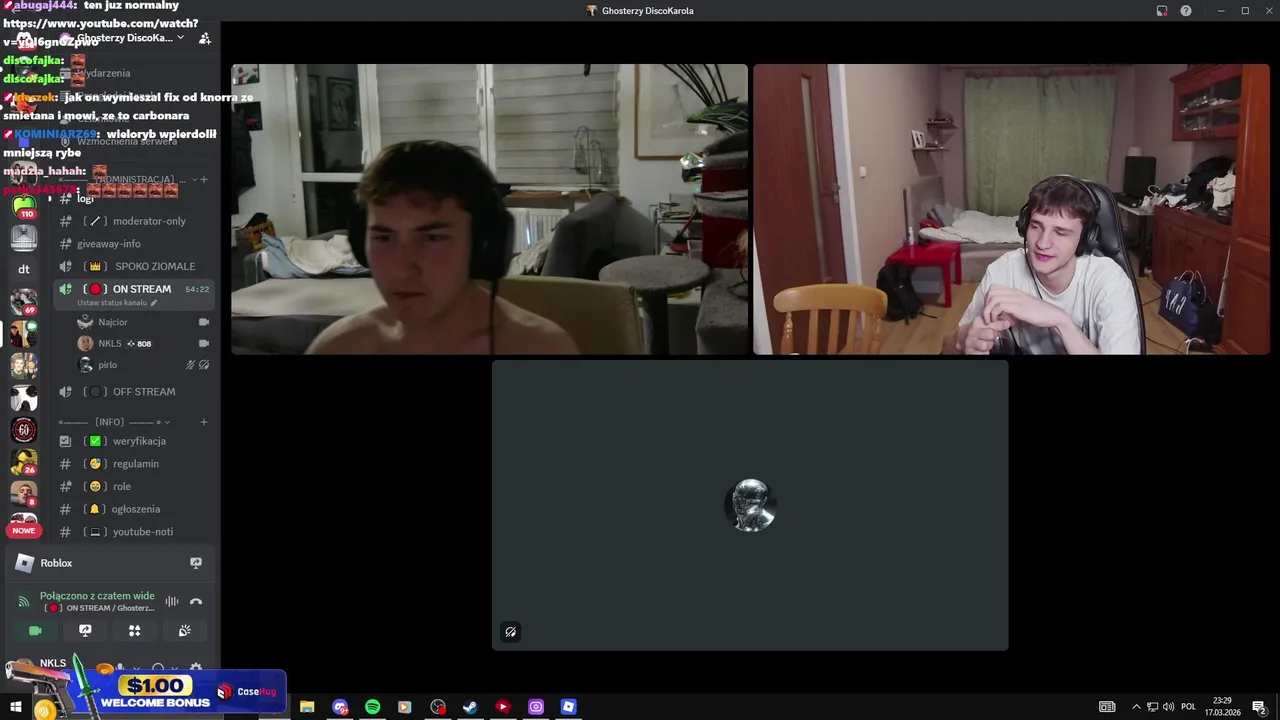Jump to new mentions via NOWE pill

coord(24,530)
